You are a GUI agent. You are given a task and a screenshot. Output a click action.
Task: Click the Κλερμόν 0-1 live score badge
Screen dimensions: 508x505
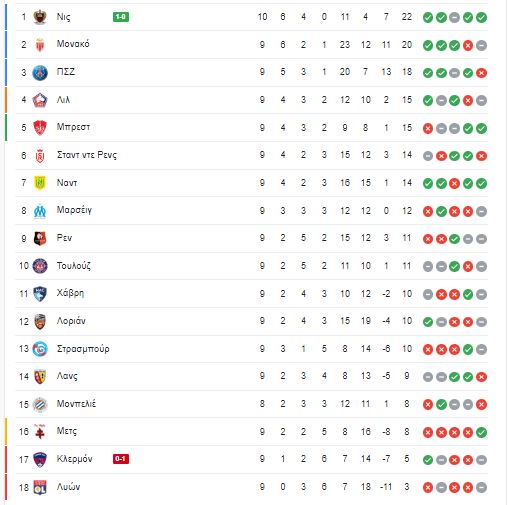[121, 459]
